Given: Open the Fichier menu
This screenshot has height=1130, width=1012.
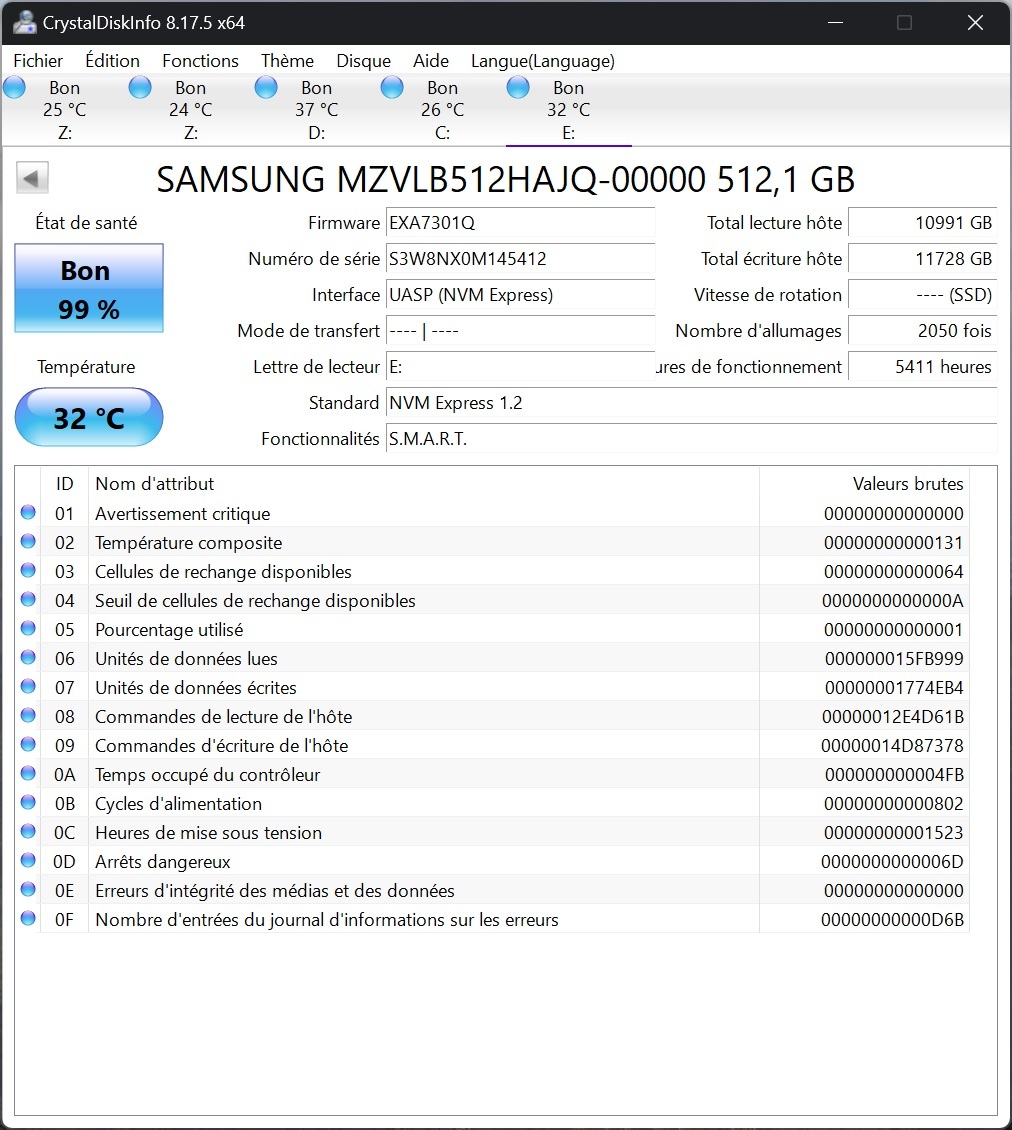Looking at the screenshot, I should [38, 61].
